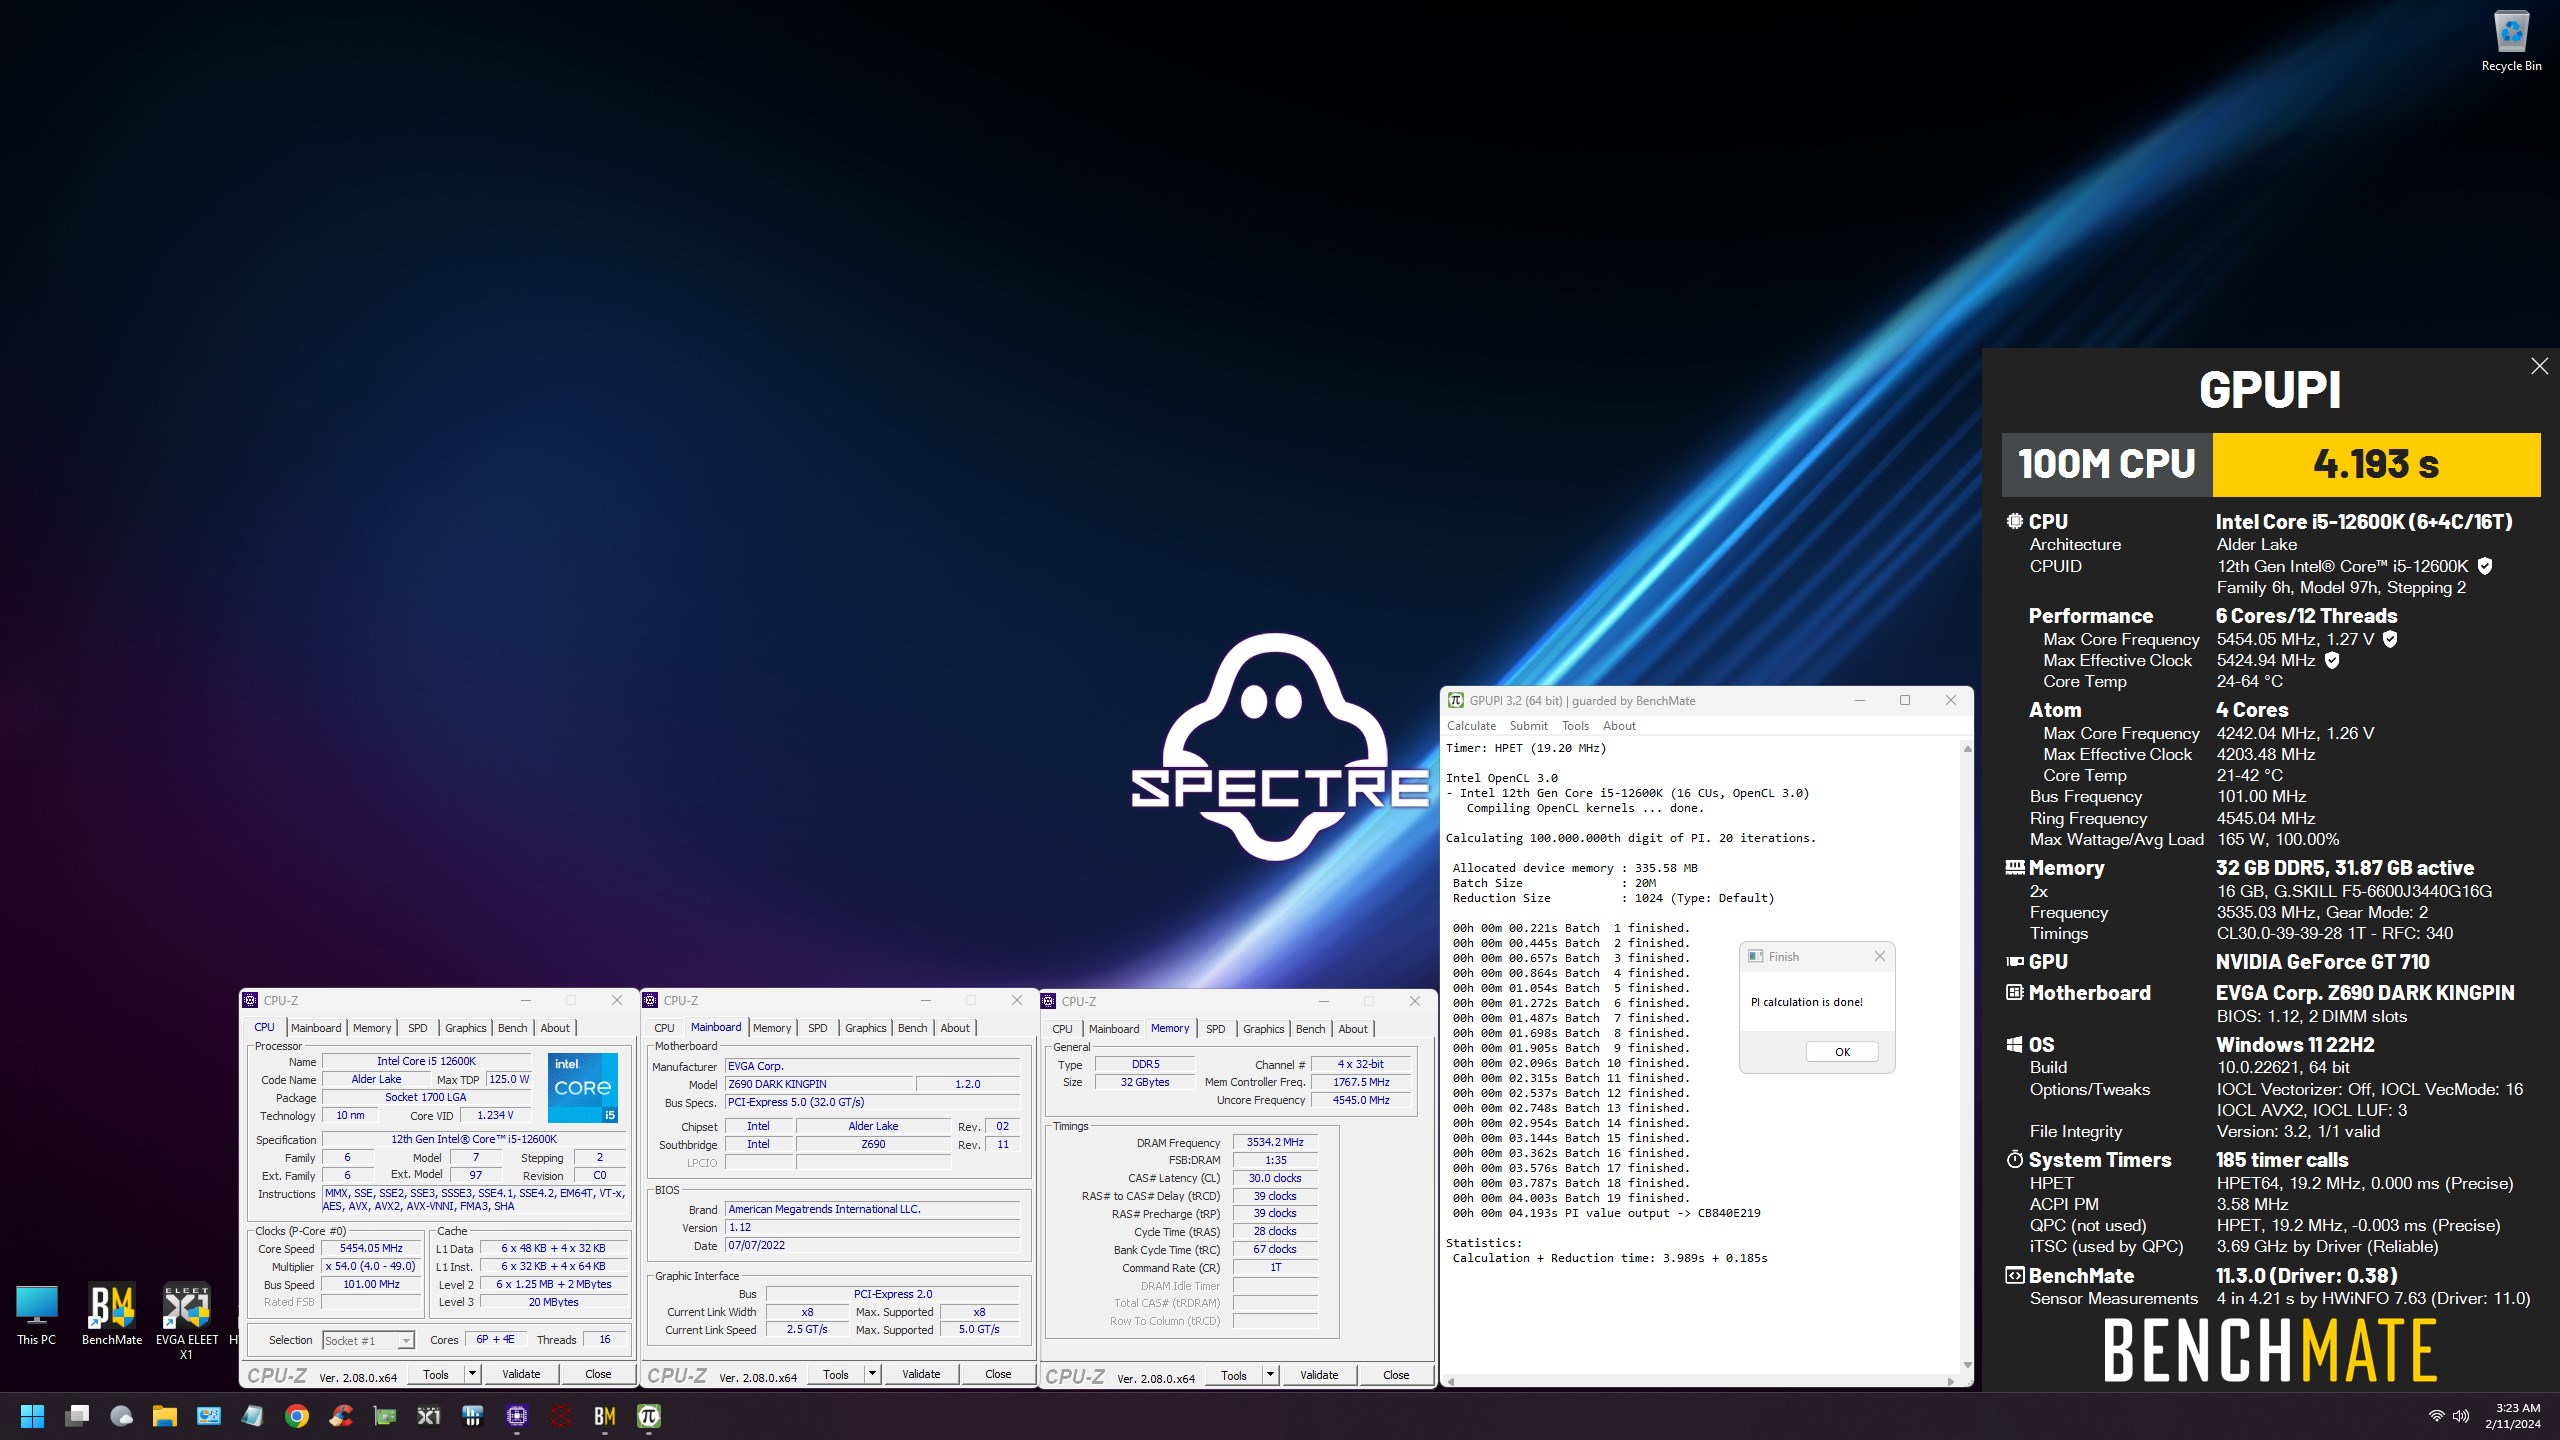
Task: Click the BIOS Date 07/07/2022 field
Action: 872,1245
